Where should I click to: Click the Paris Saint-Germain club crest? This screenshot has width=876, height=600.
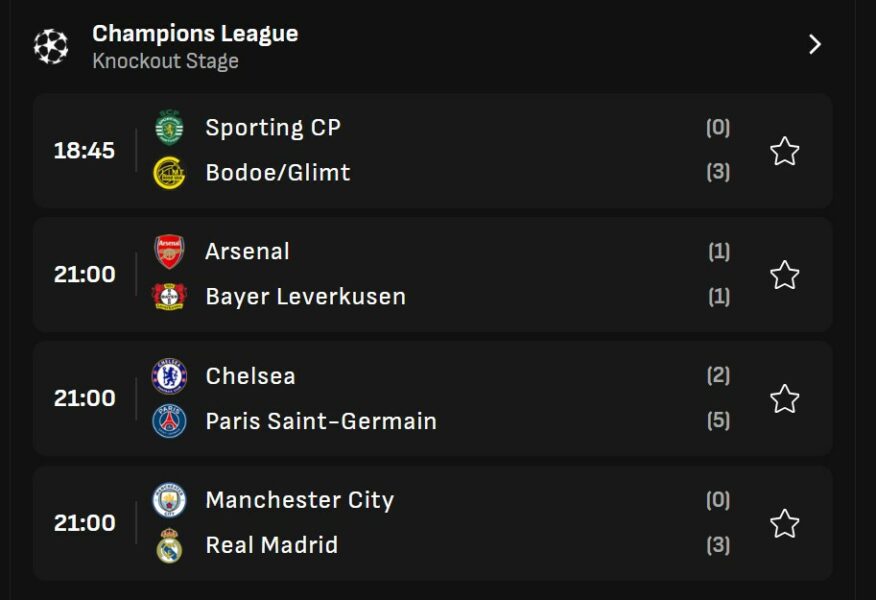[x=169, y=421]
